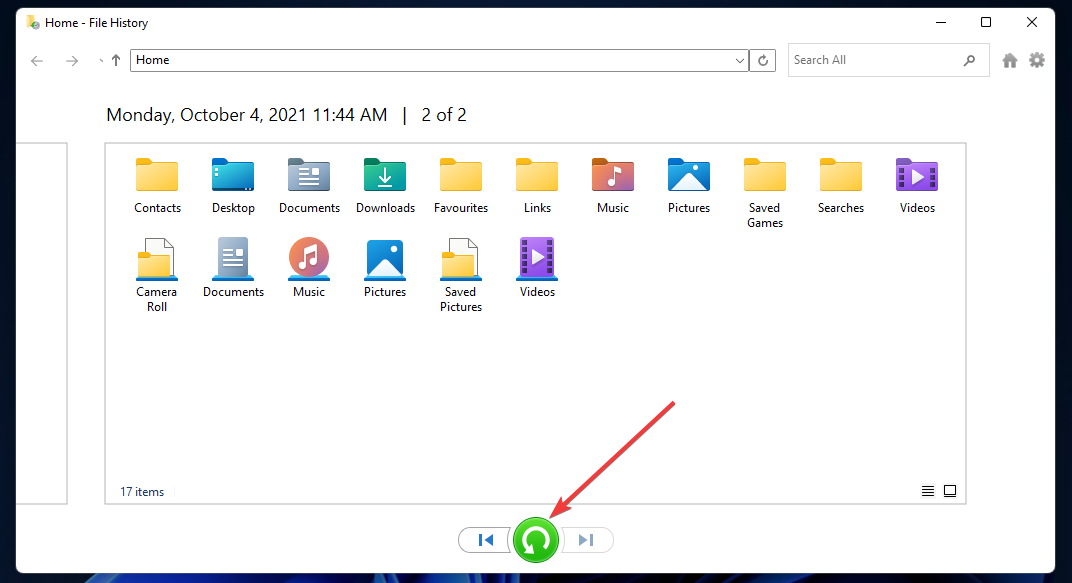1072x583 pixels.
Task: Expand the address bar dropdown
Action: pyautogui.click(x=740, y=60)
